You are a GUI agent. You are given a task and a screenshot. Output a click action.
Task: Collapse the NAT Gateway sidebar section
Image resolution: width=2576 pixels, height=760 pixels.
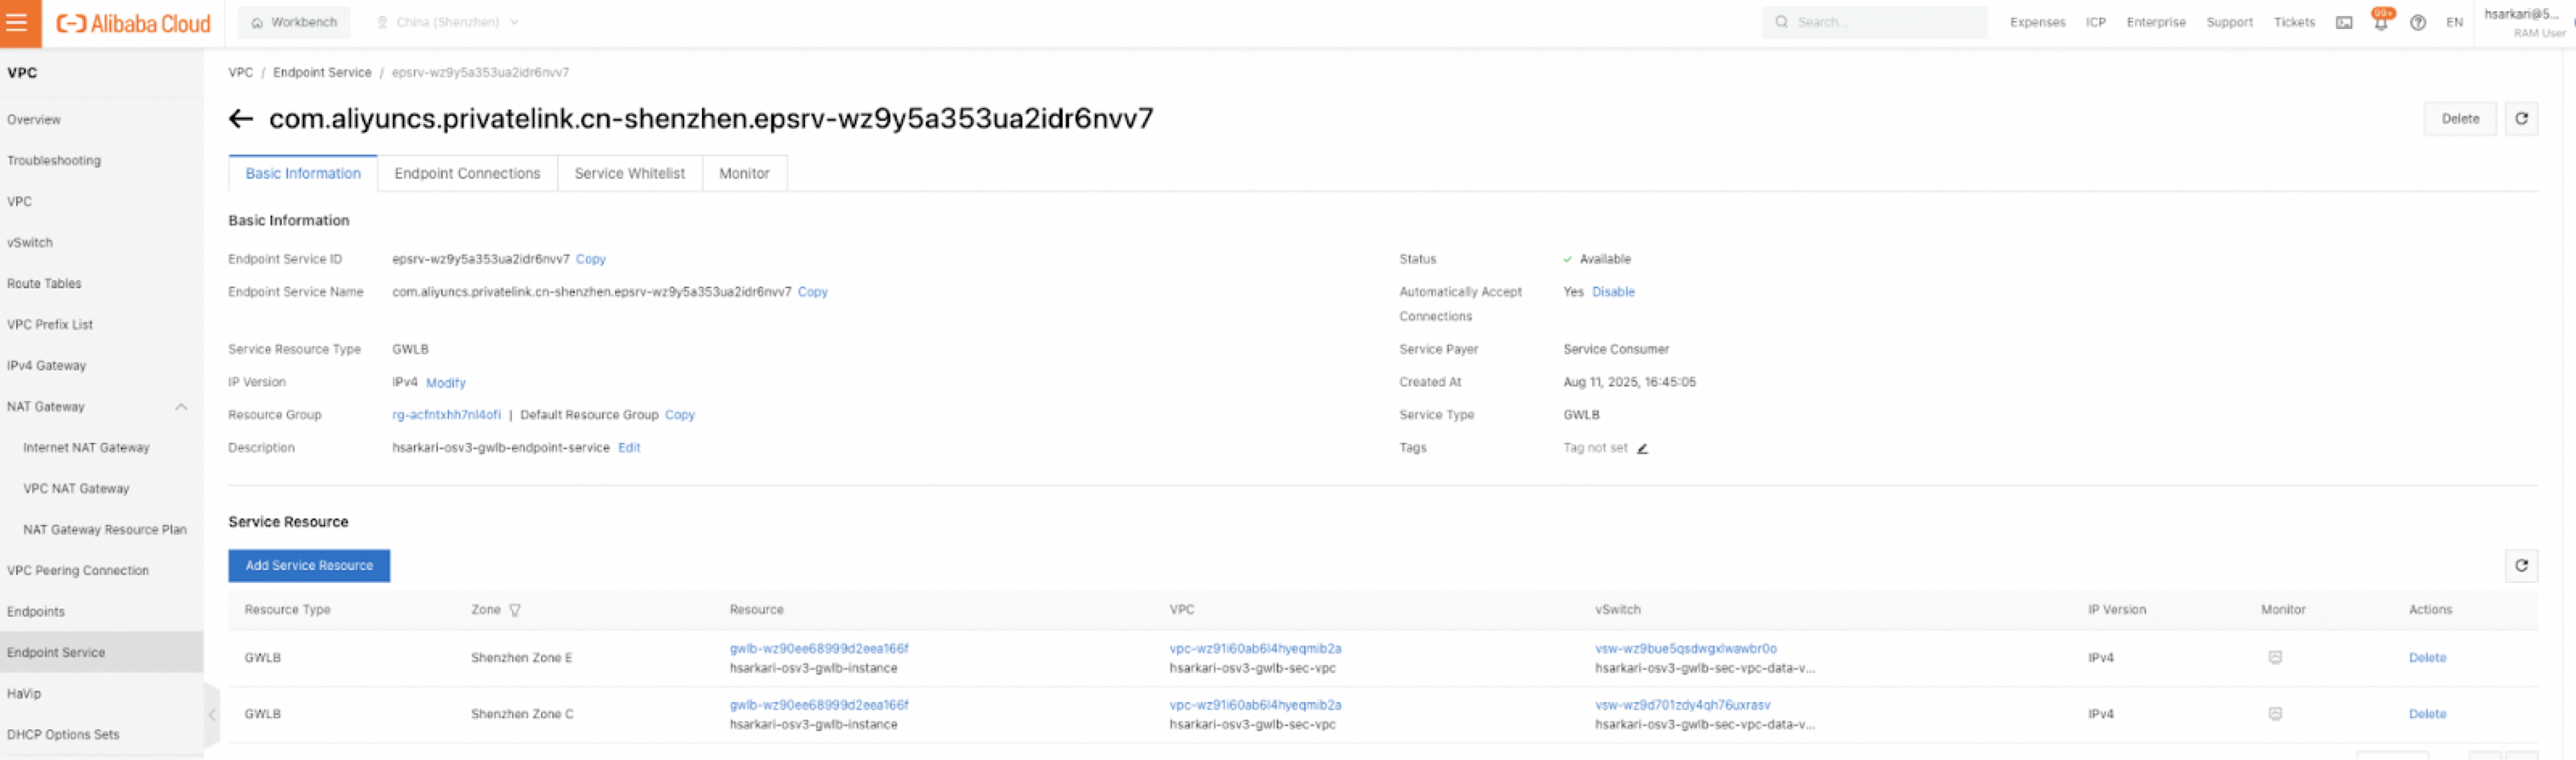click(x=181, y=407)
